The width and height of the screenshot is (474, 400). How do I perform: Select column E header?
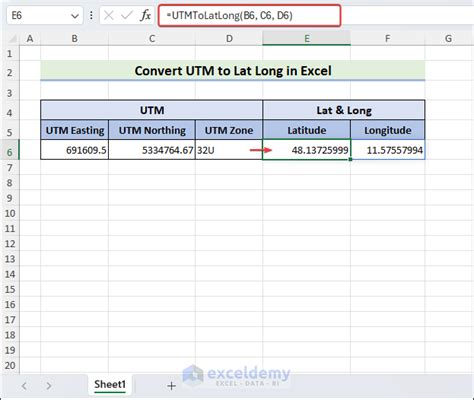(307, 39)
